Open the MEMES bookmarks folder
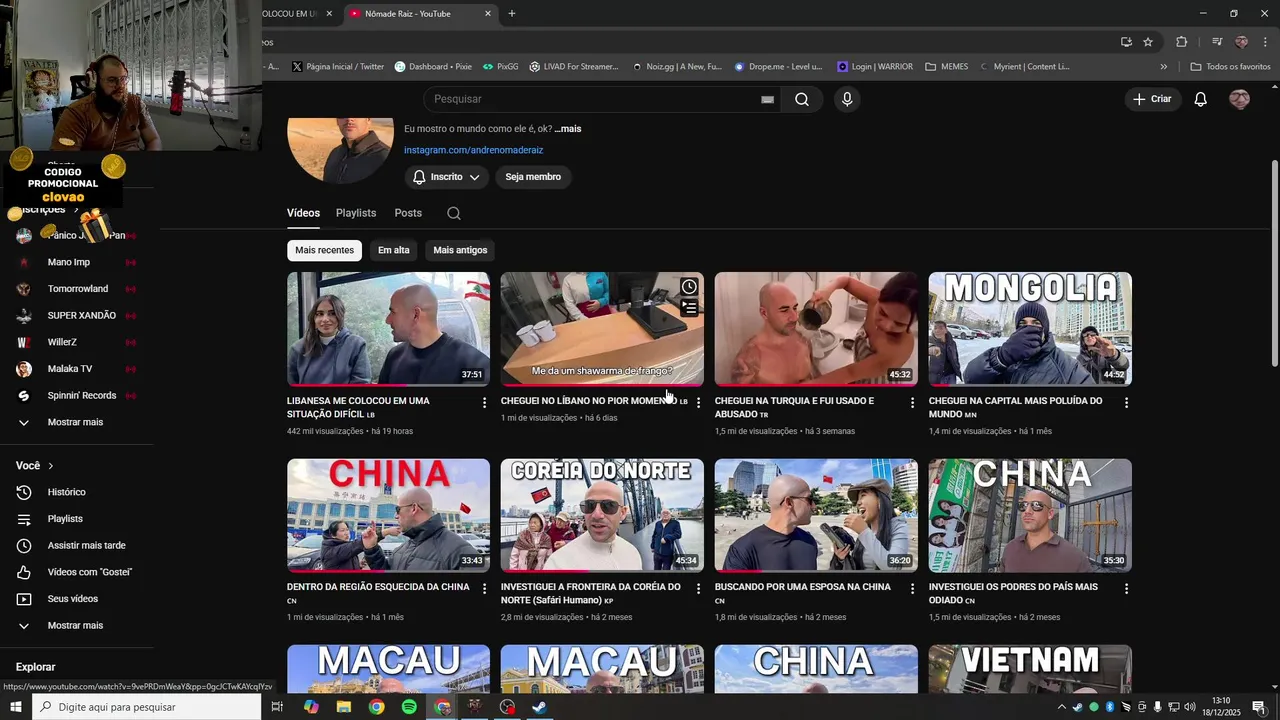 coord(946,67)
